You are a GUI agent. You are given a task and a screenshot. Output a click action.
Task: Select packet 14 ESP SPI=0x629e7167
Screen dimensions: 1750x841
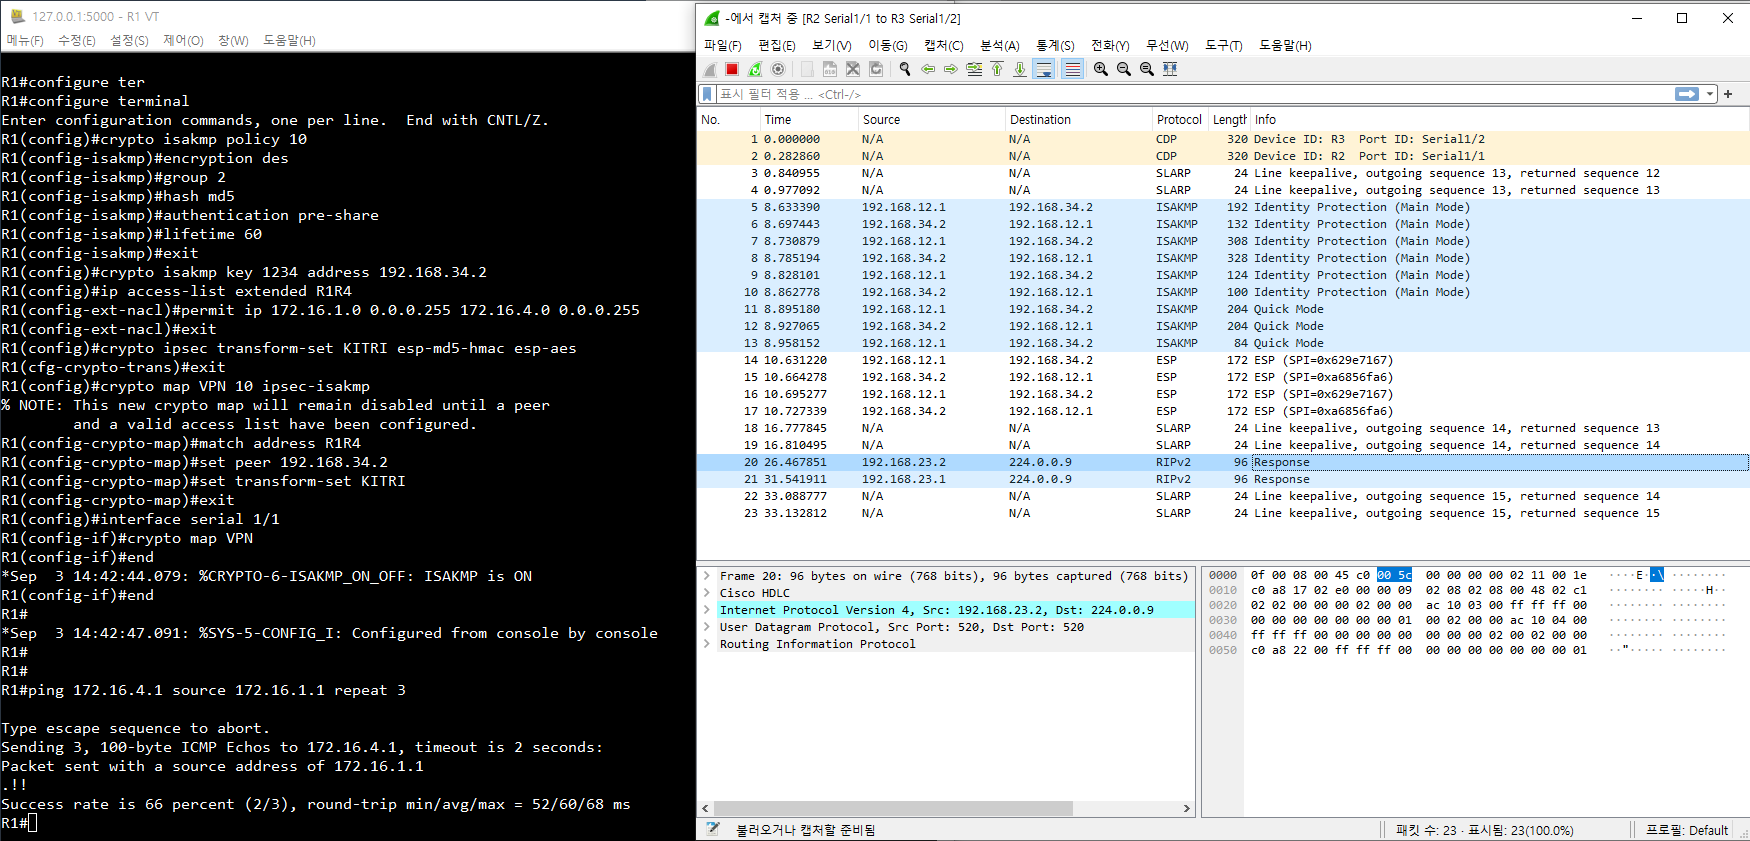click(x=1223, y=360)
